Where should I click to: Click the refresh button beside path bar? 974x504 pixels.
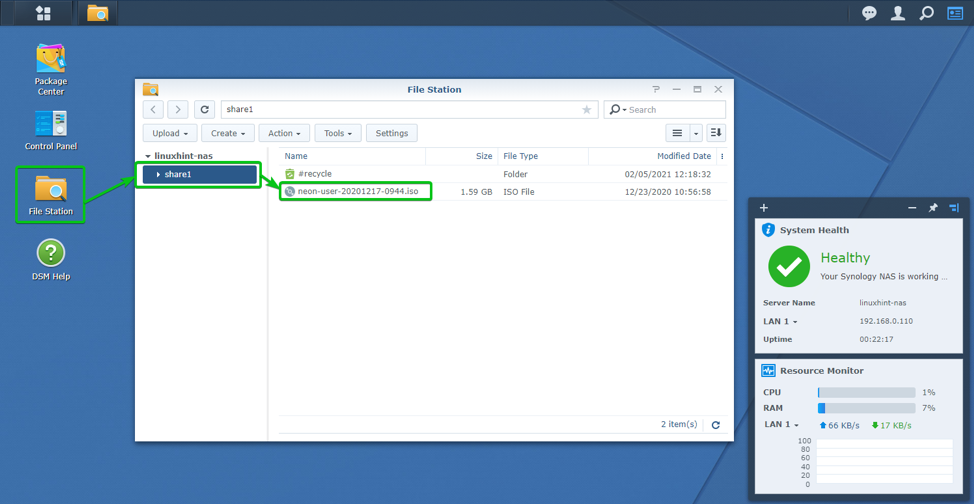click(204, 110)
